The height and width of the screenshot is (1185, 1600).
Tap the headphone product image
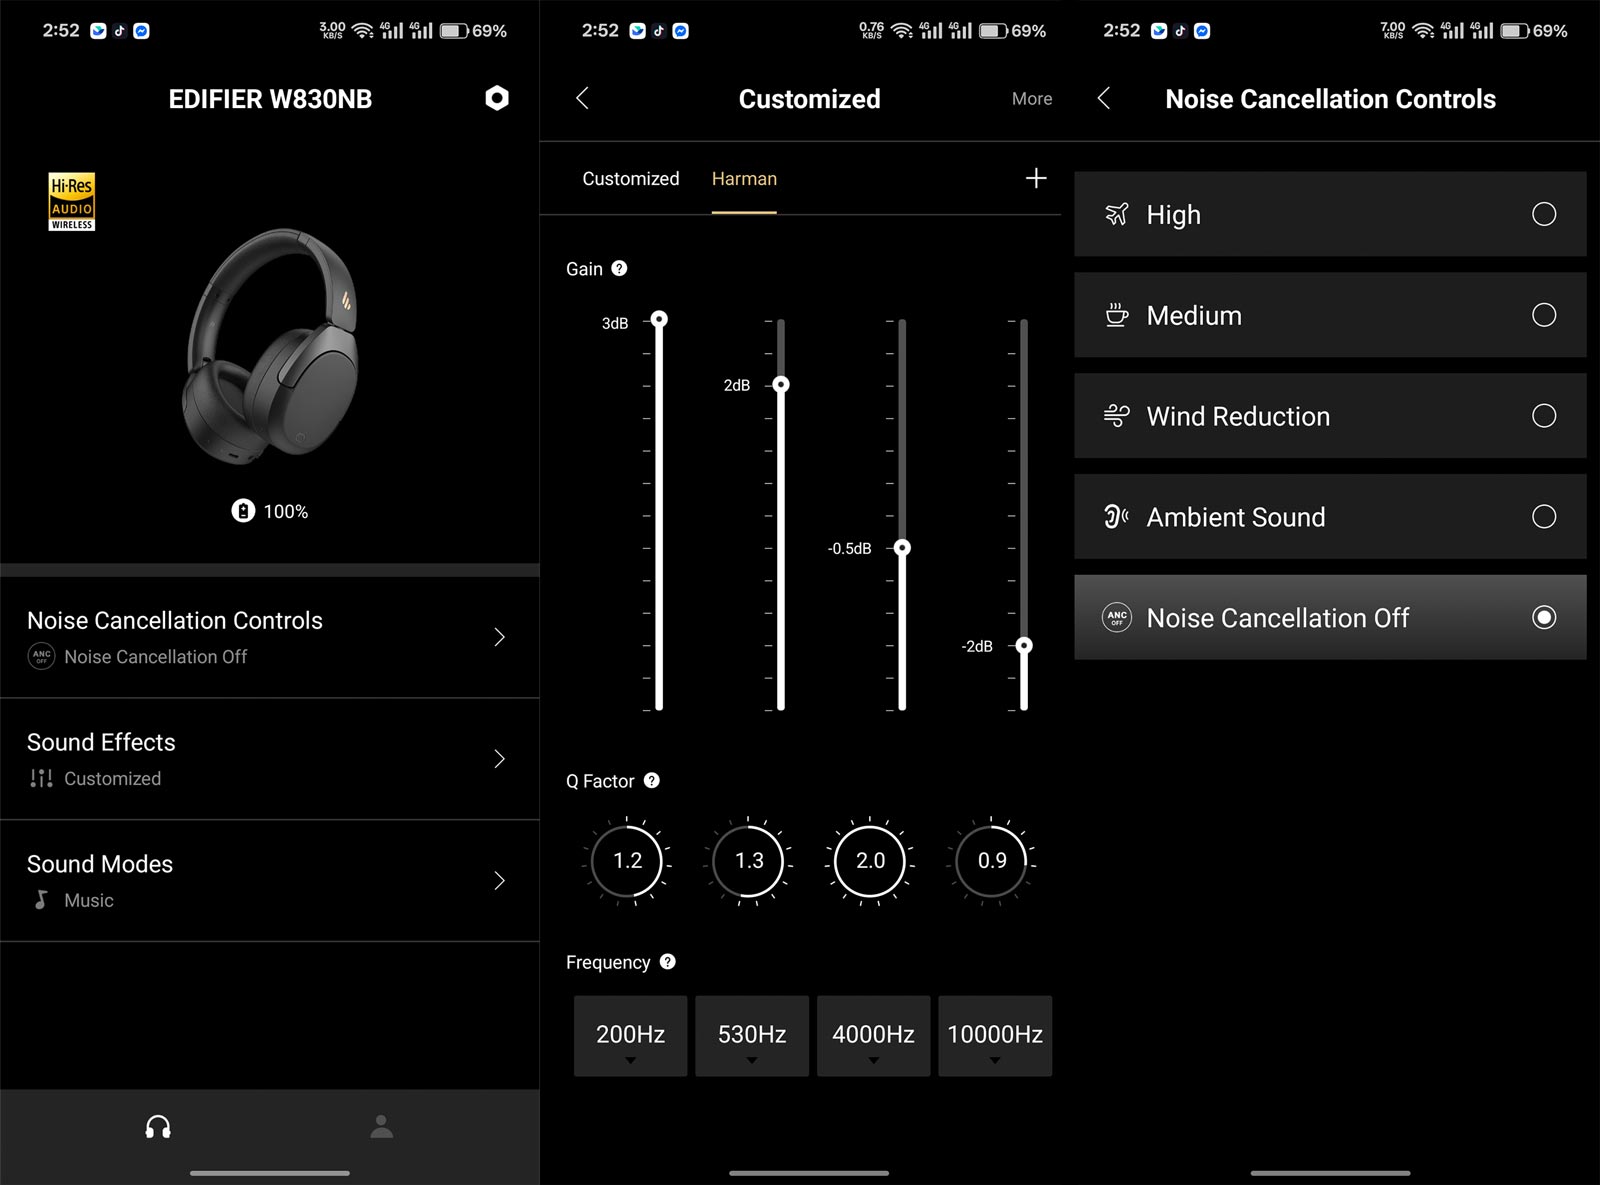tap(270, 346)
